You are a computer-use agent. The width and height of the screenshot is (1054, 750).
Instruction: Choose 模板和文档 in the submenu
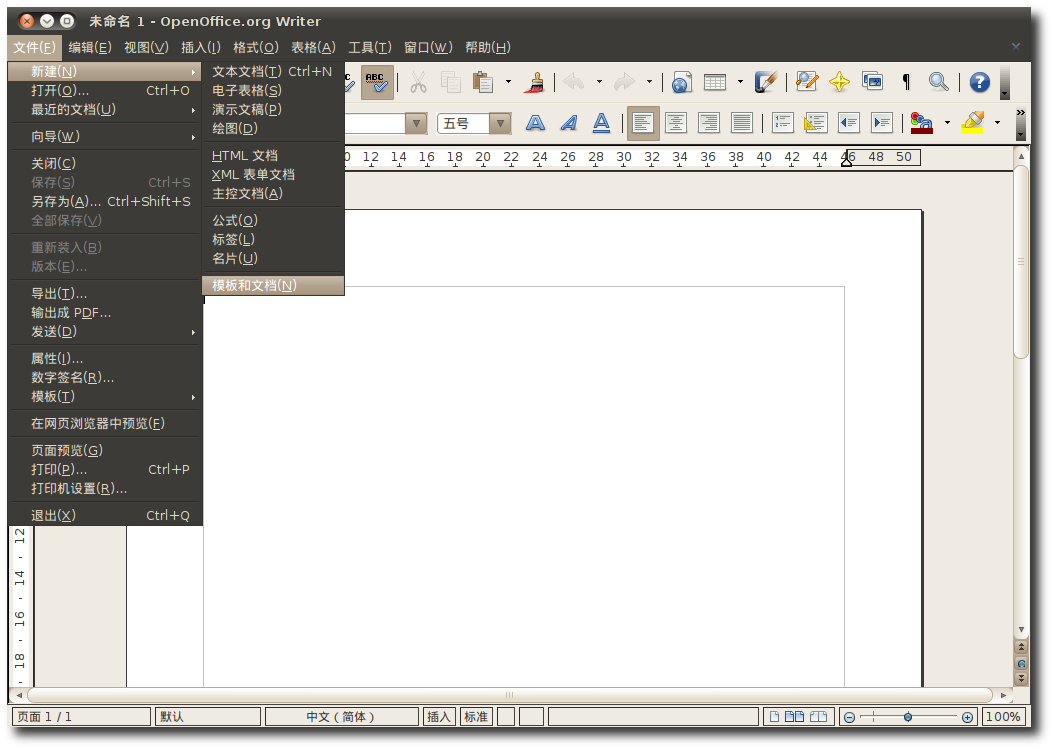coord(254,285)
